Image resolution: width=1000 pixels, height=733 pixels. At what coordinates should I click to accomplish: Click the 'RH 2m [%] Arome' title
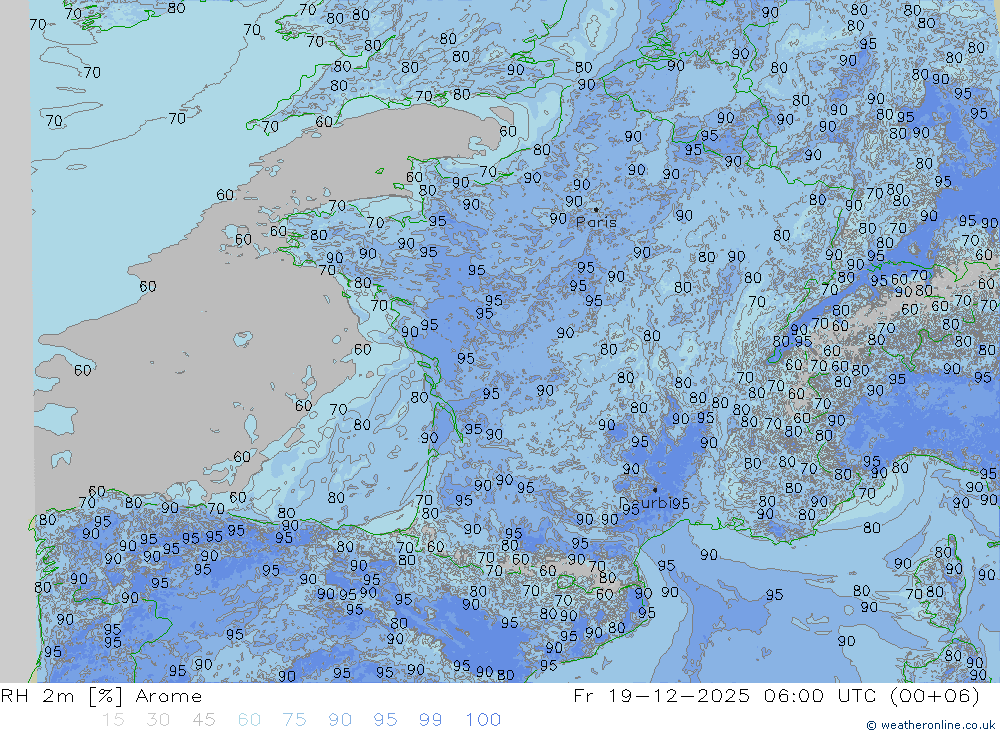101,696
